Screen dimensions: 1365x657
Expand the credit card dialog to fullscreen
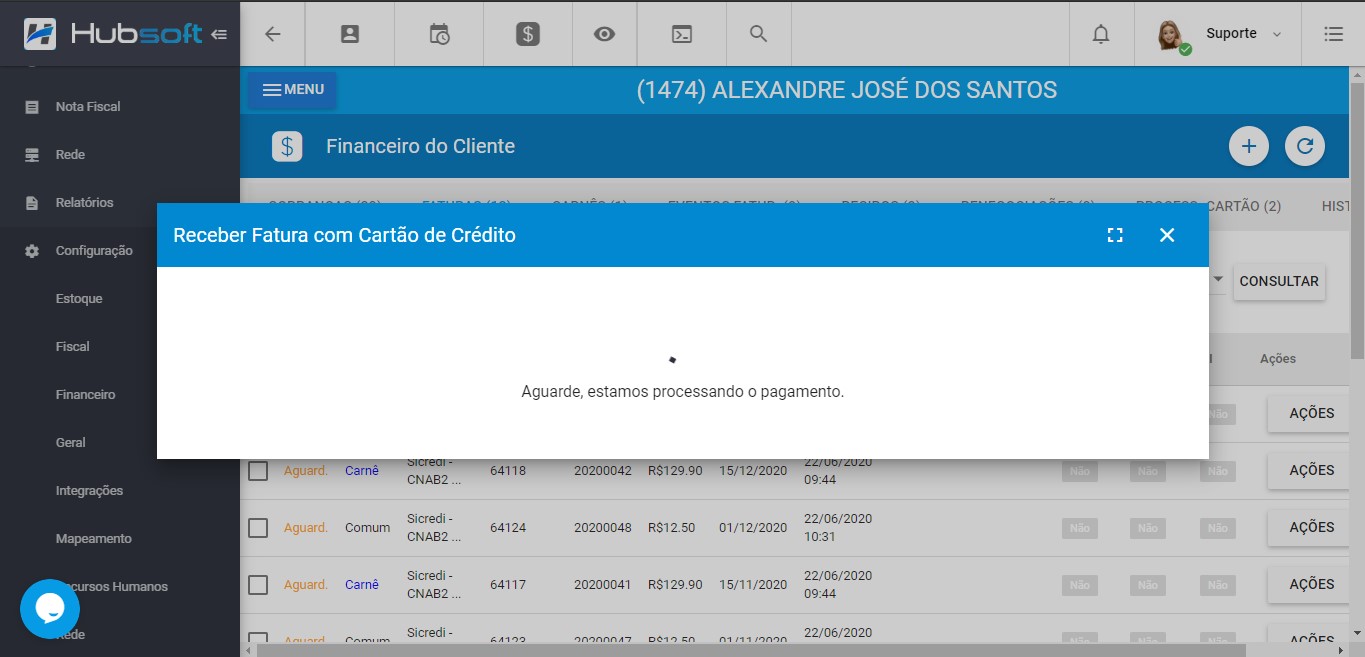pos(1115,235)
